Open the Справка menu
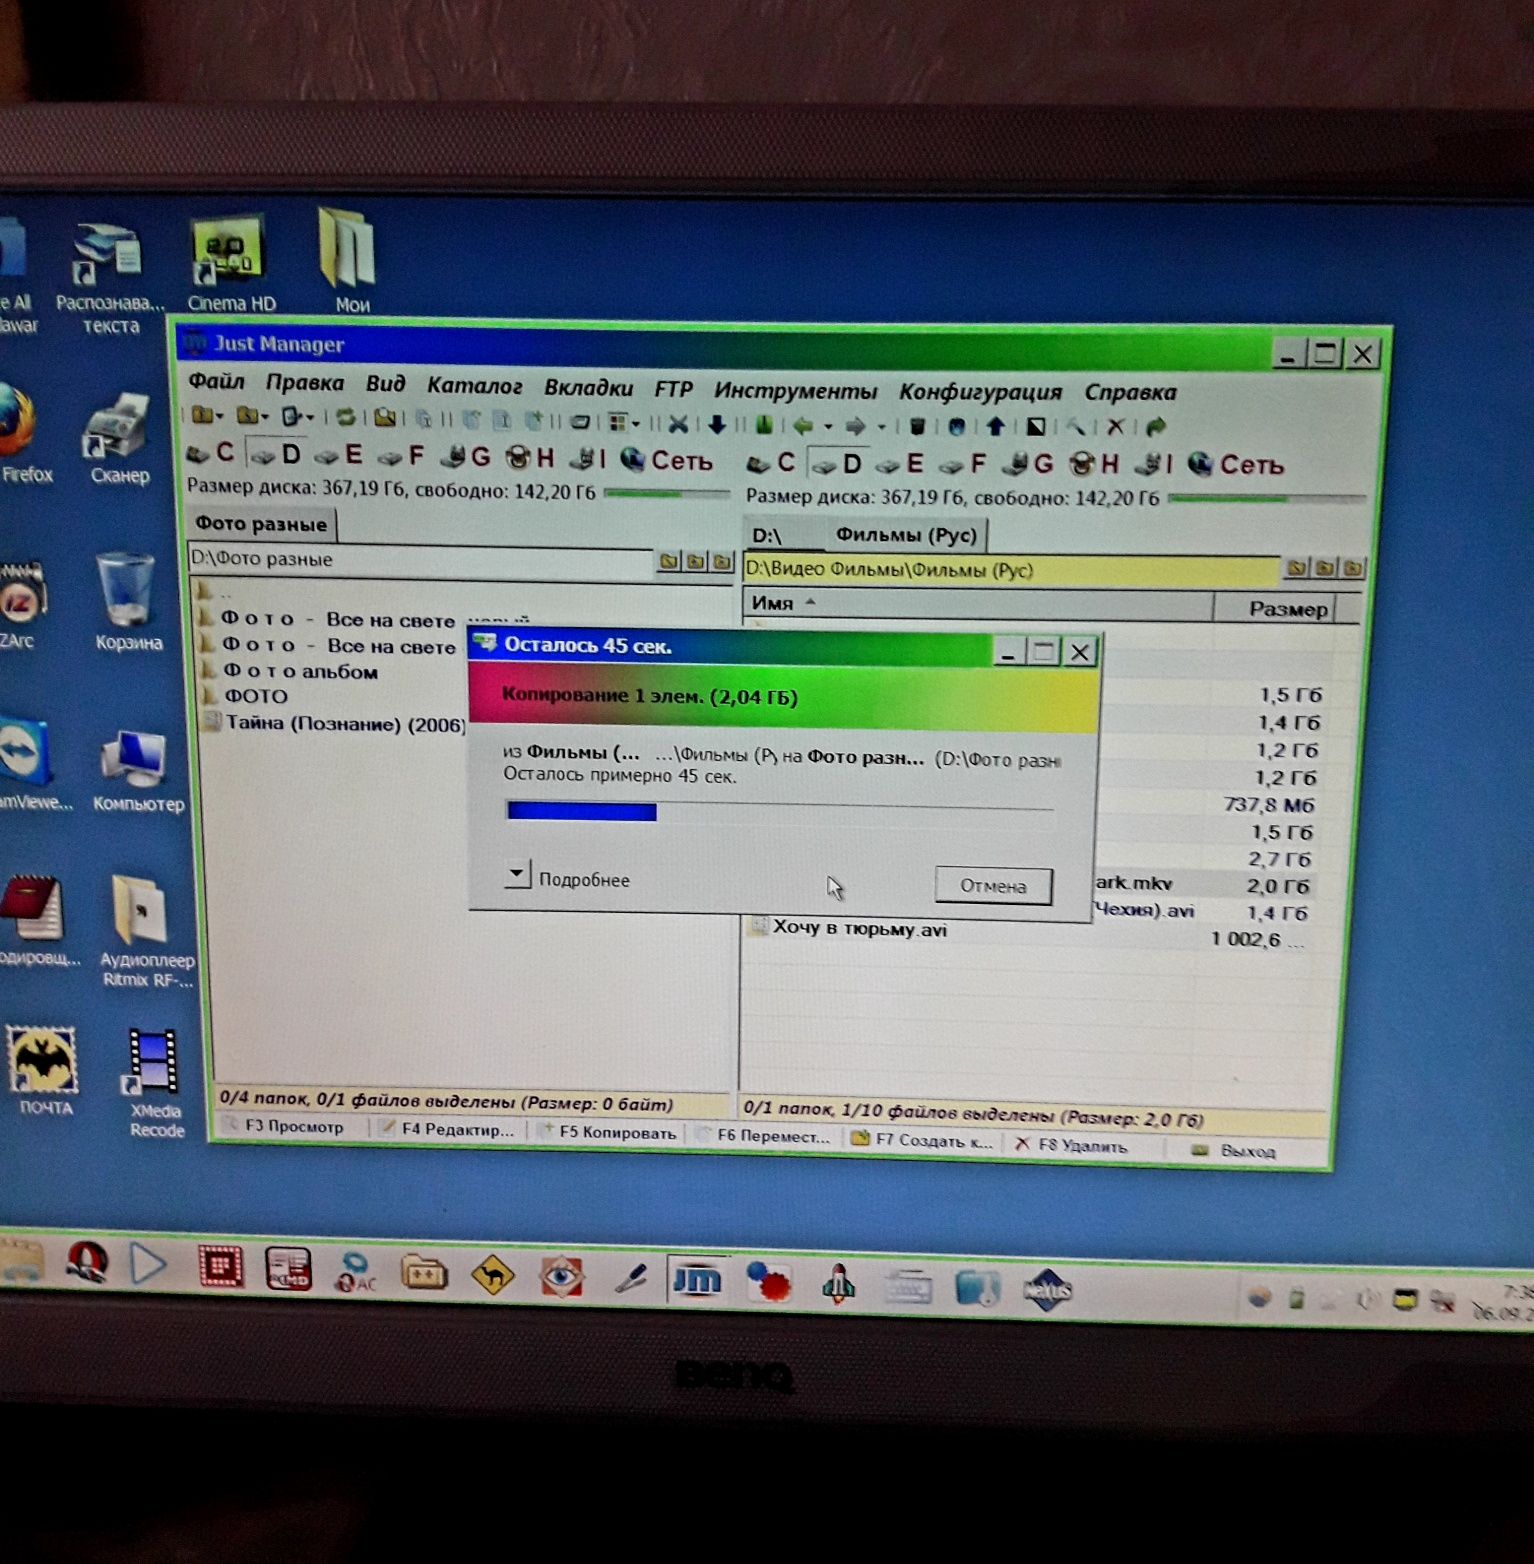 [1130, 392]
